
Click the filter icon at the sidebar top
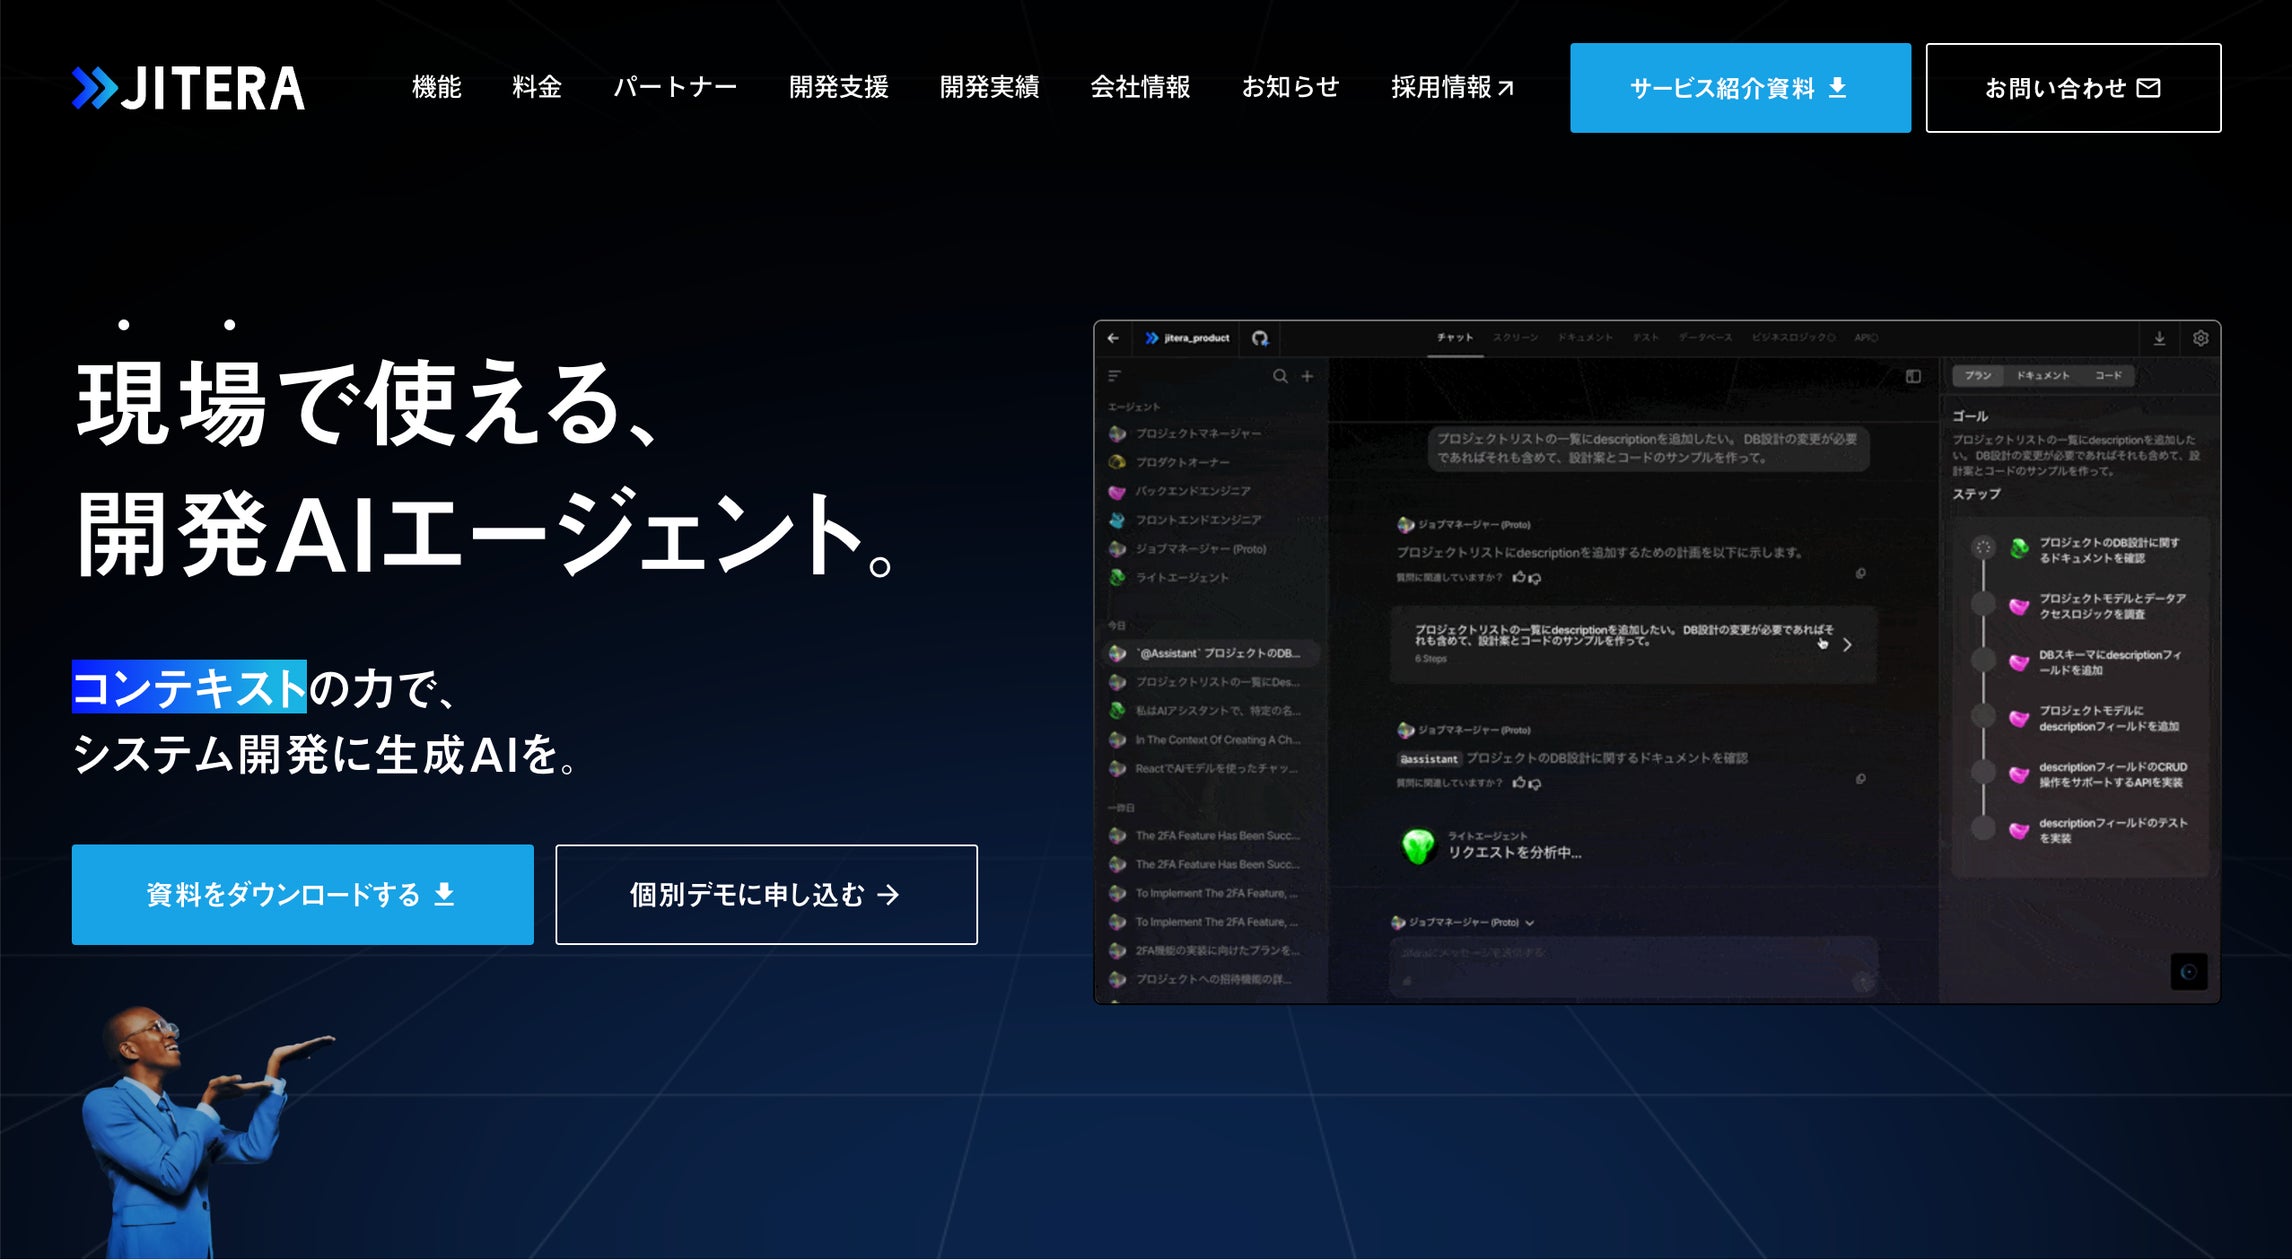tap(1114, 376)
